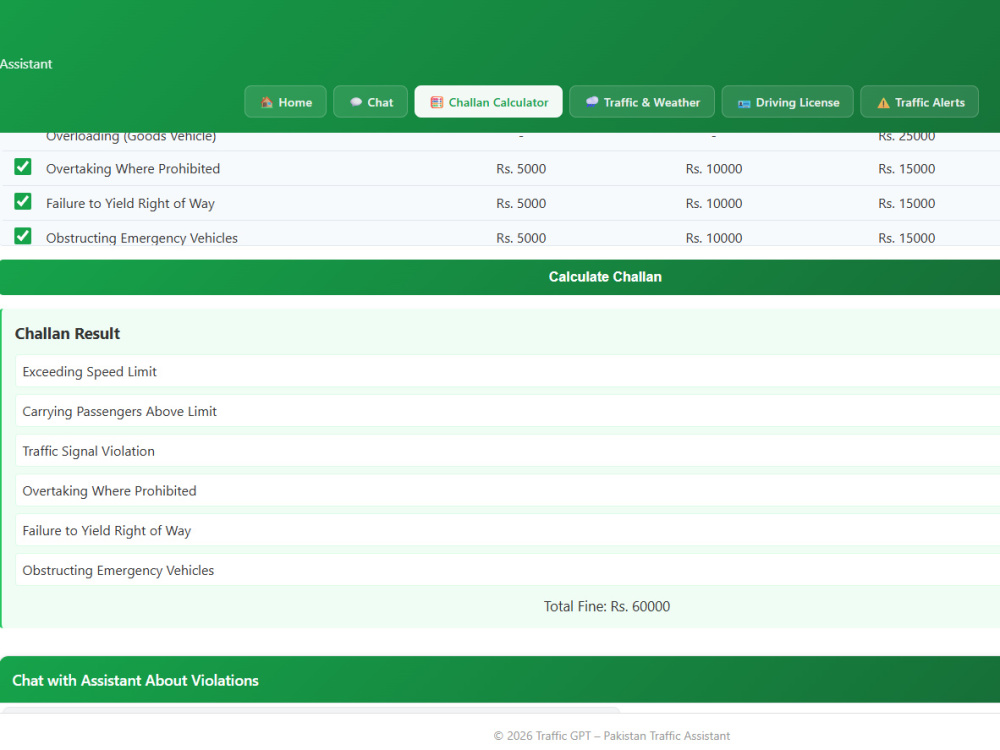Select Traffic Signal Violation result entry
Viewport: 1000px width, 750px height.
[x=508, y=451]
